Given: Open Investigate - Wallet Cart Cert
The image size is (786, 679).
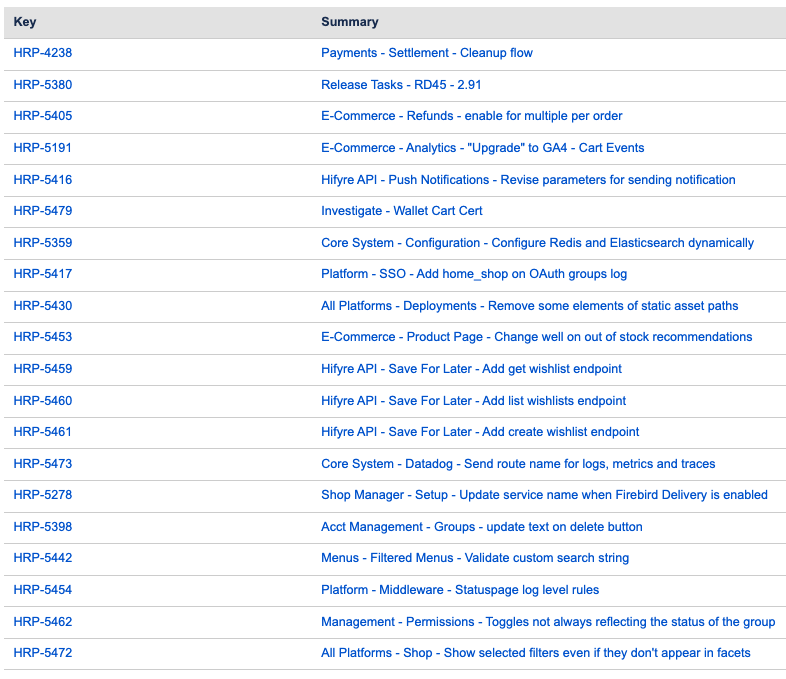Looking at the screenshot, I should pyautogui.click(x=401, y=211).
